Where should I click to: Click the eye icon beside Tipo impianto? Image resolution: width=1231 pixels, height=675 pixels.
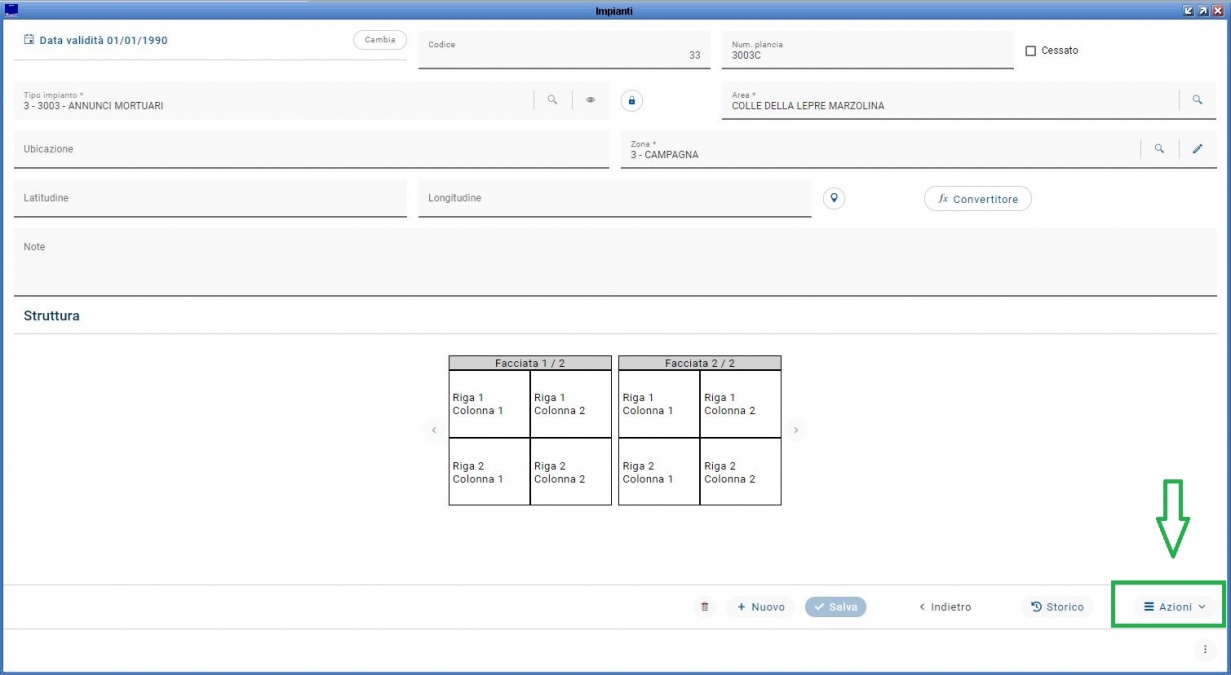tap(590, 100)
